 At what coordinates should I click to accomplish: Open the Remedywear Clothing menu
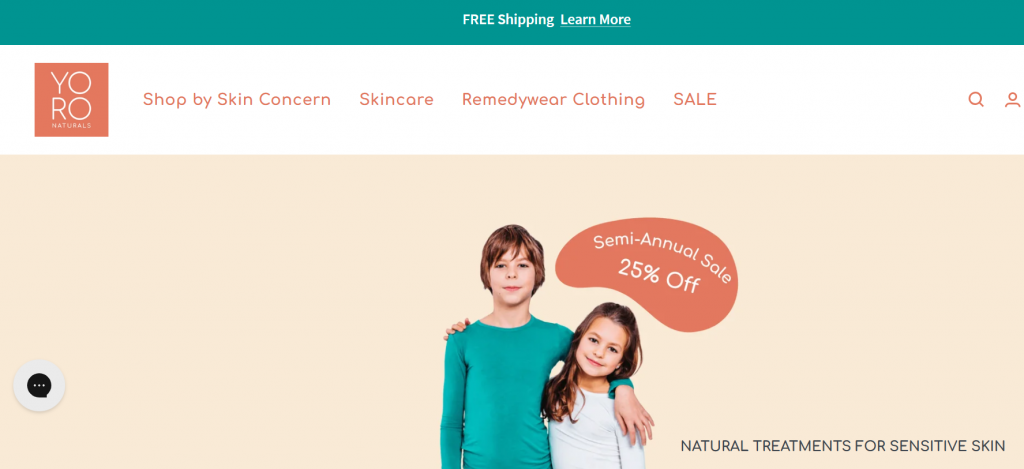tap(553, 99)
